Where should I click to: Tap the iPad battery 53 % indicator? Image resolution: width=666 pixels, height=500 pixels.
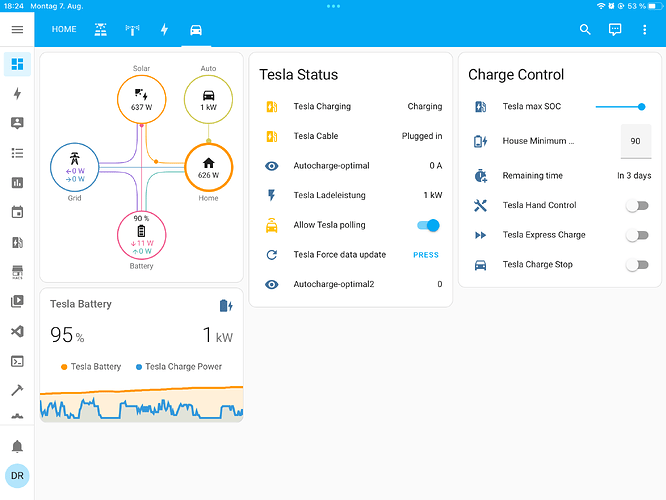[646, 6]
